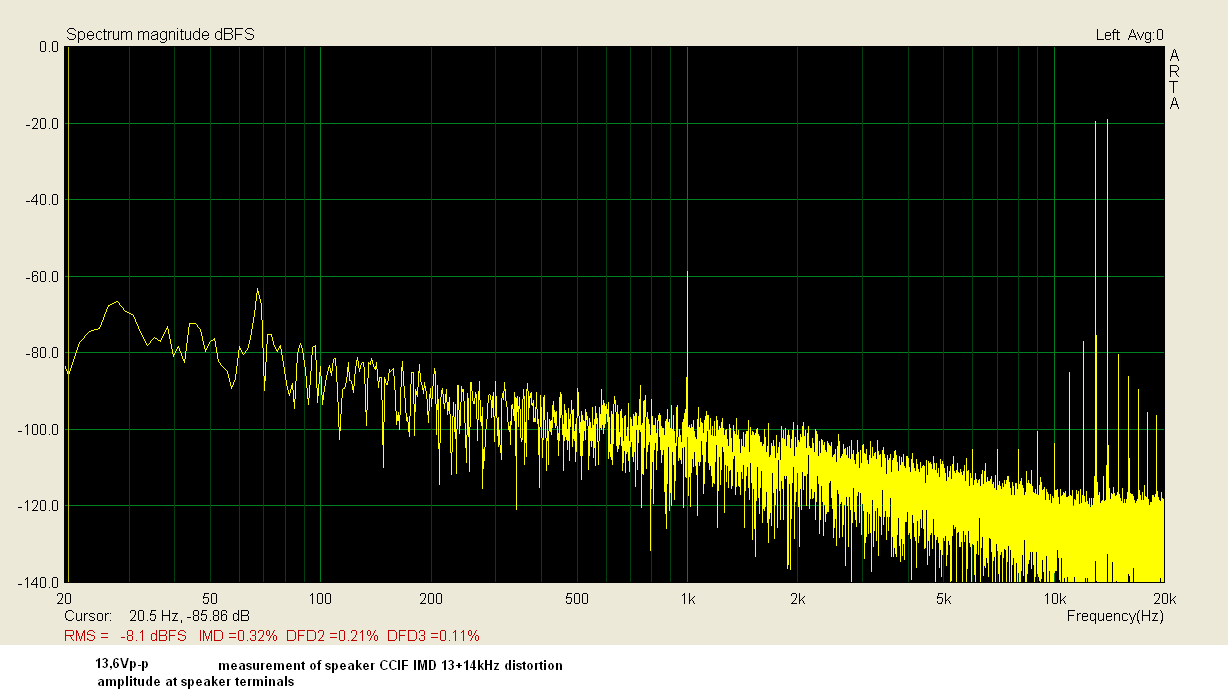Click the 'amplitude at speaker terminals' caption

coord(196,682)
